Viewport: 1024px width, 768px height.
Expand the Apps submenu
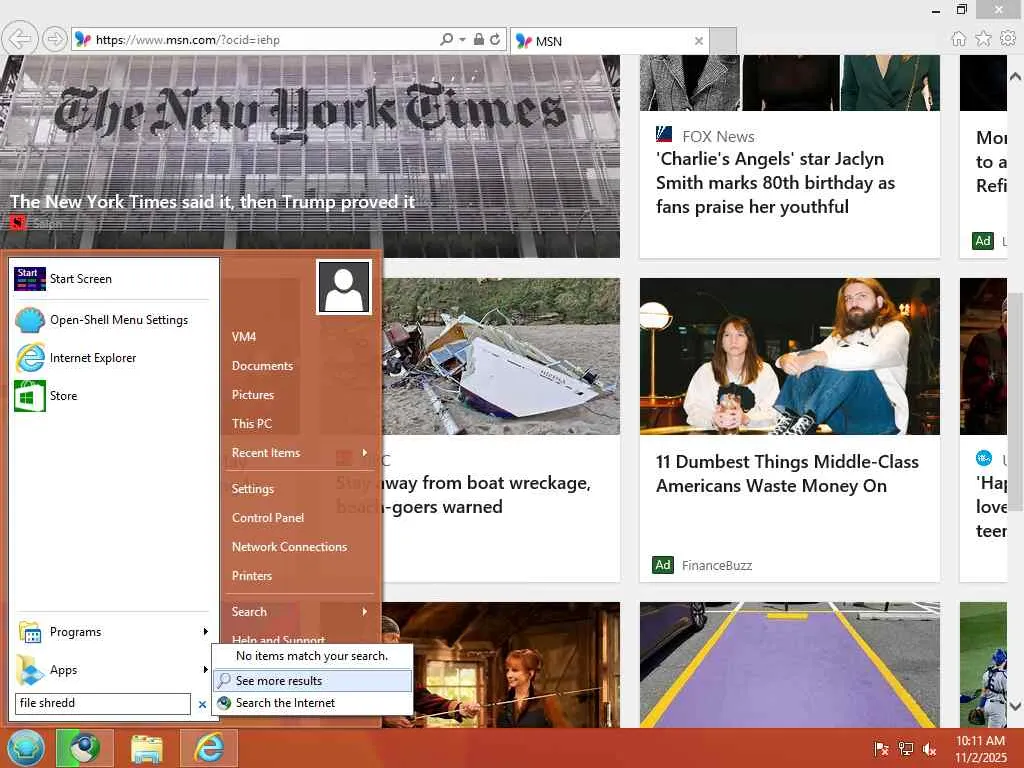(112, 670)
